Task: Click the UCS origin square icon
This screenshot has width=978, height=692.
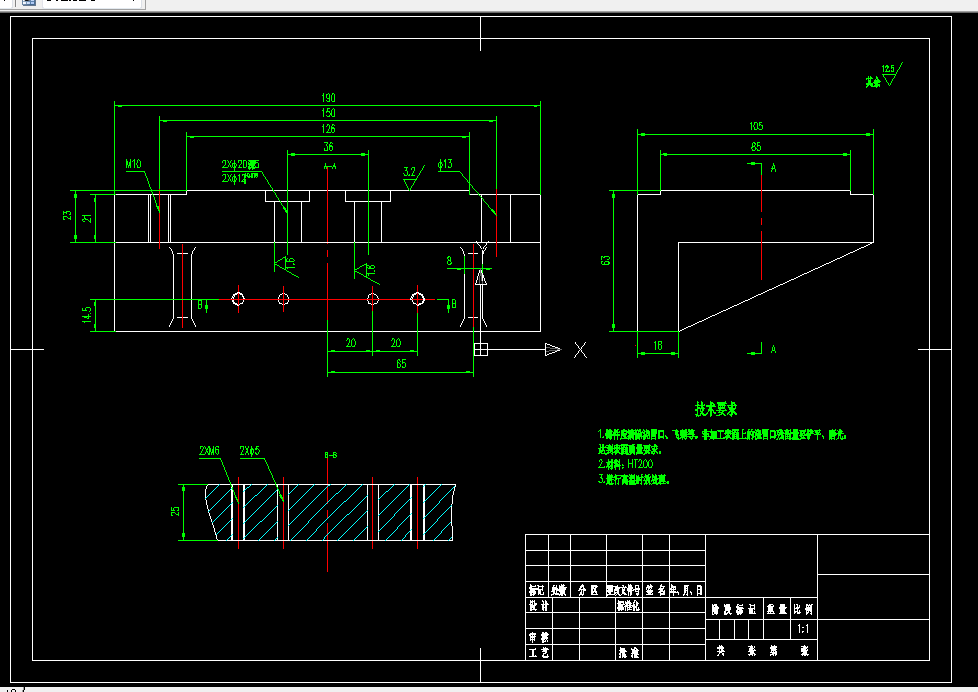Action: [480, 349]
